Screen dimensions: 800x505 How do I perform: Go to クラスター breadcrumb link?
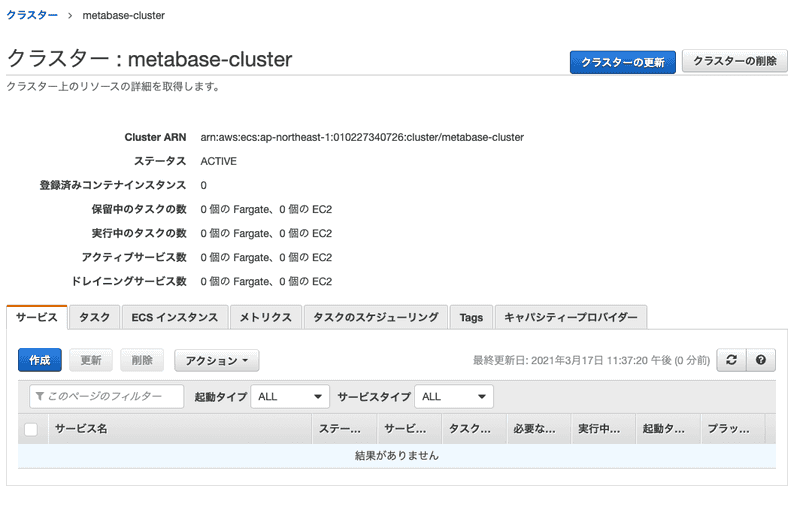[x=32, y=15]
